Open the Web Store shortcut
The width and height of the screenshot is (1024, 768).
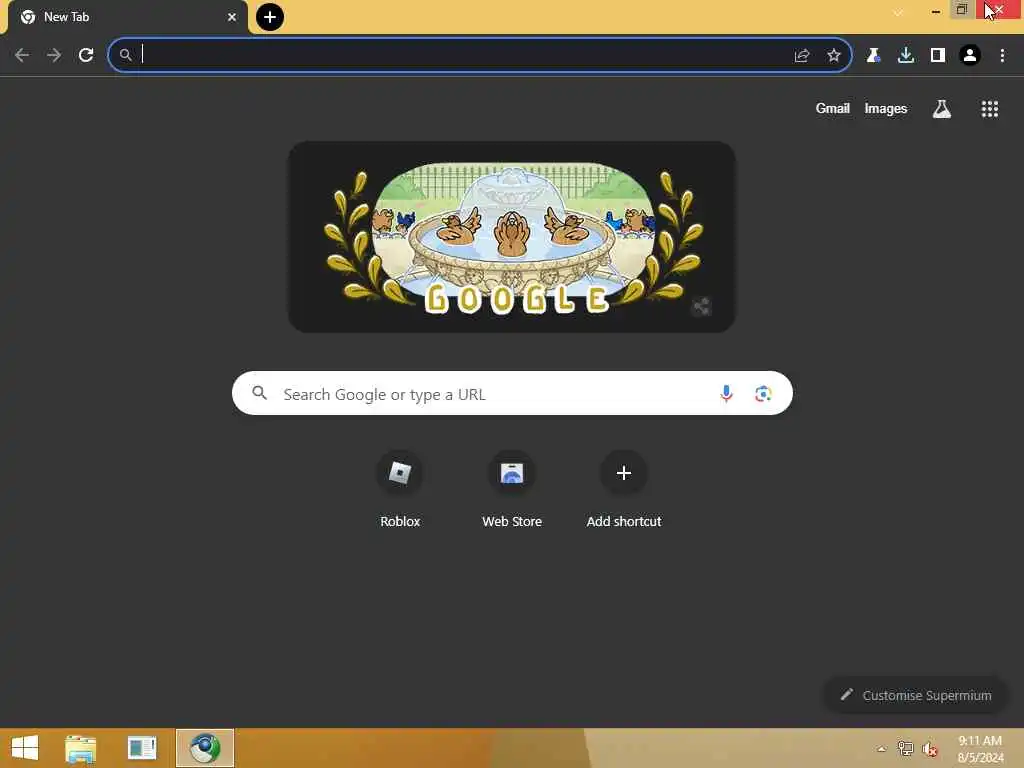[512, 488]
